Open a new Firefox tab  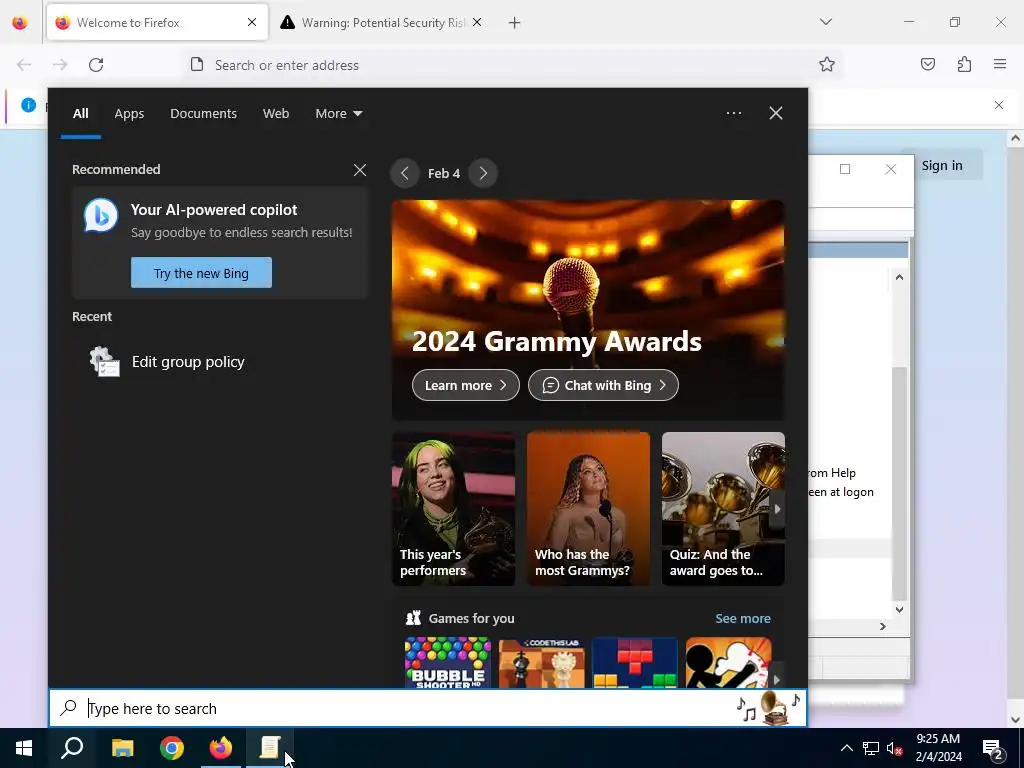click(515, 23)
